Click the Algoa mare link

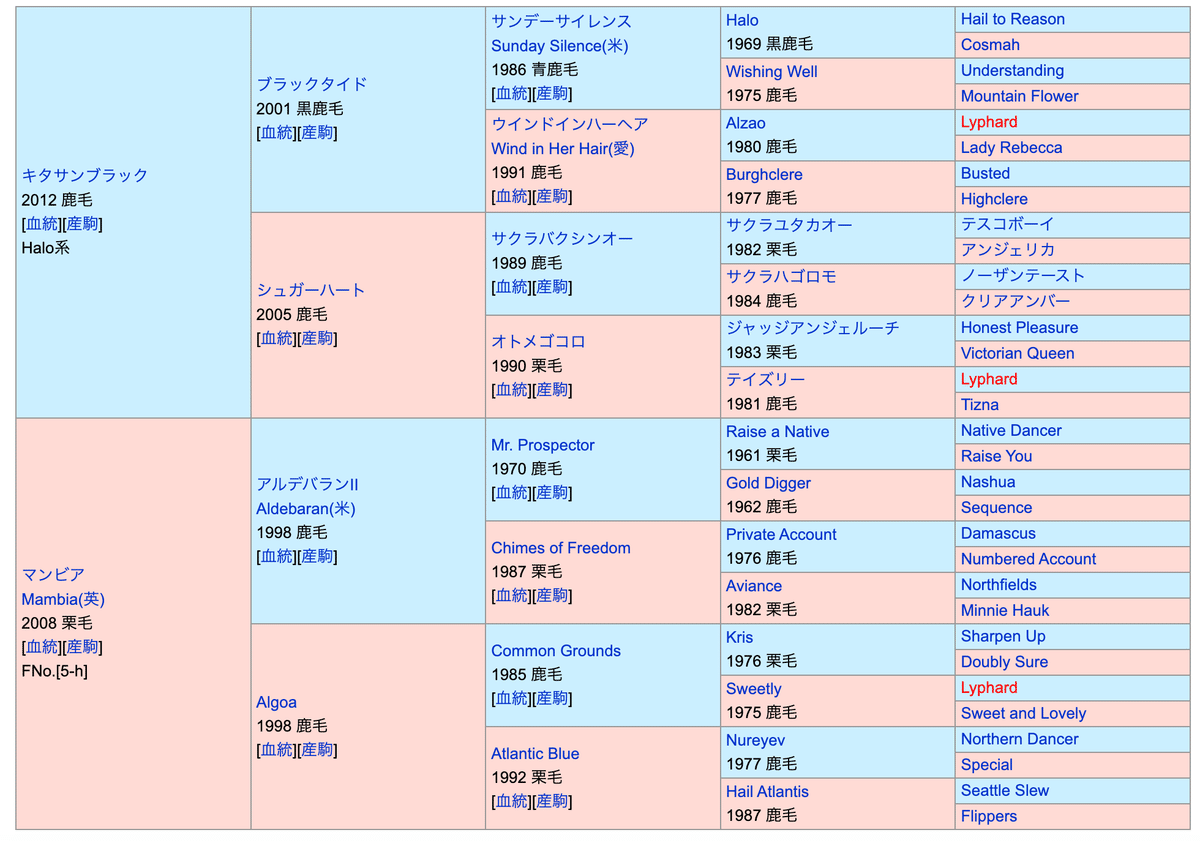click(x=276, y=703)
